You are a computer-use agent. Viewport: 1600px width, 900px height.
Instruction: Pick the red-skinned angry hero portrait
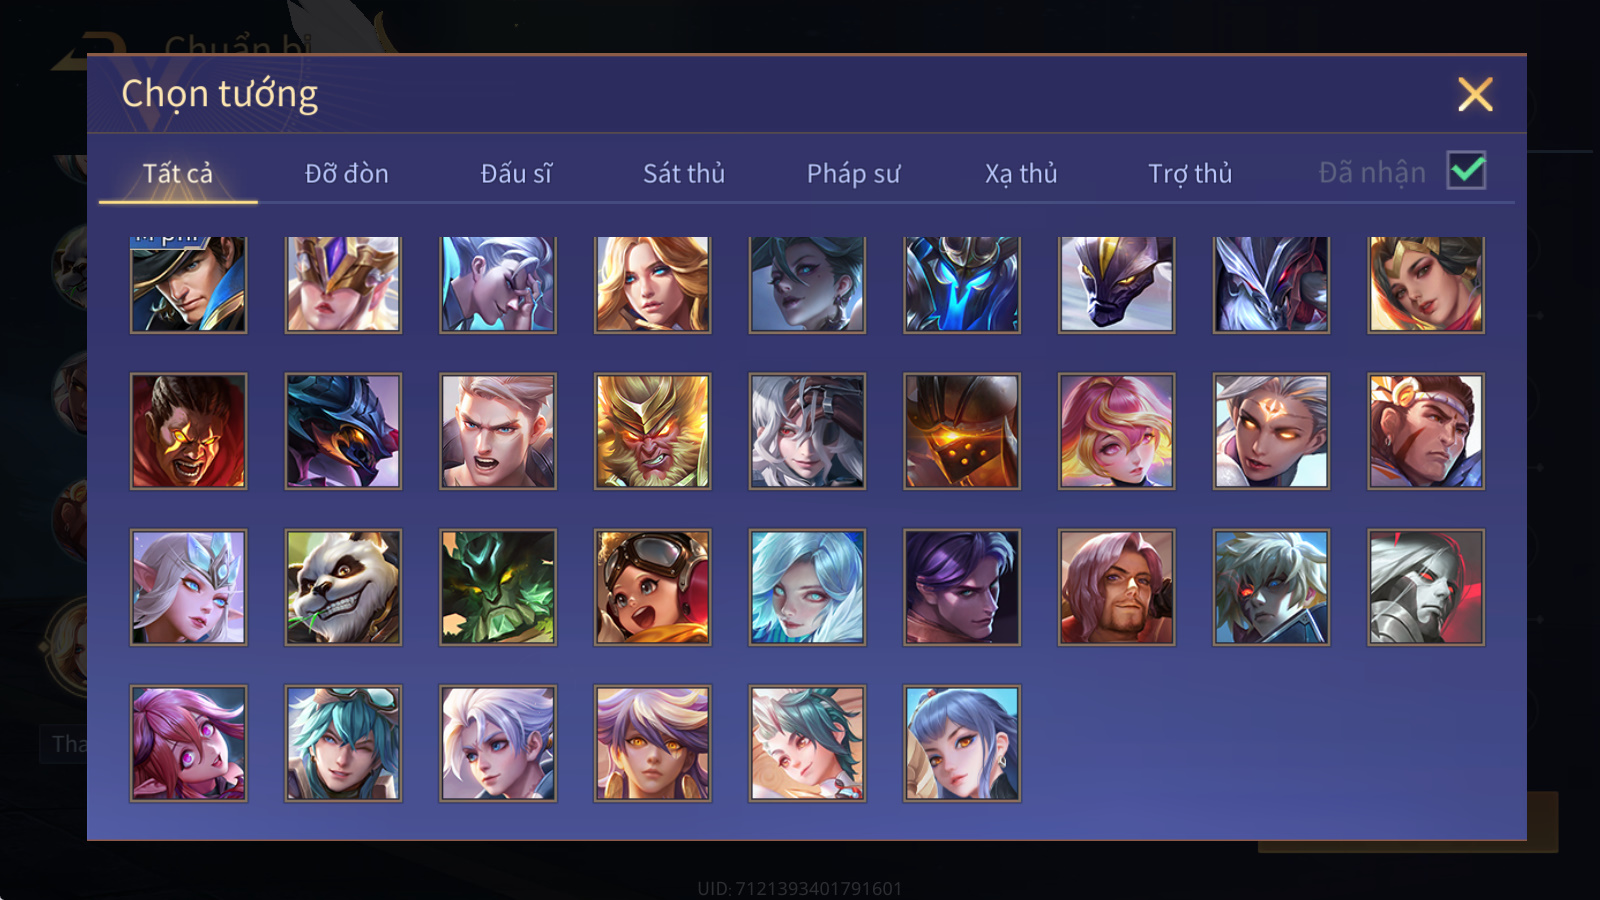pyautogui.click(x=188, y=431)
